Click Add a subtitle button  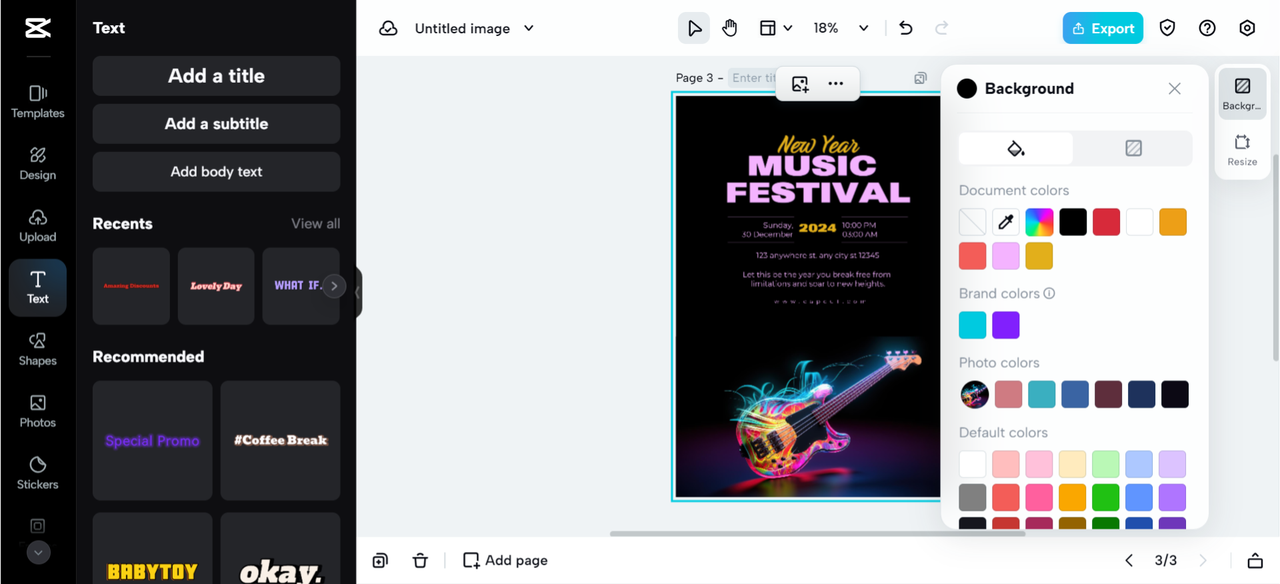pyautogui.click(x=216, y=124)
